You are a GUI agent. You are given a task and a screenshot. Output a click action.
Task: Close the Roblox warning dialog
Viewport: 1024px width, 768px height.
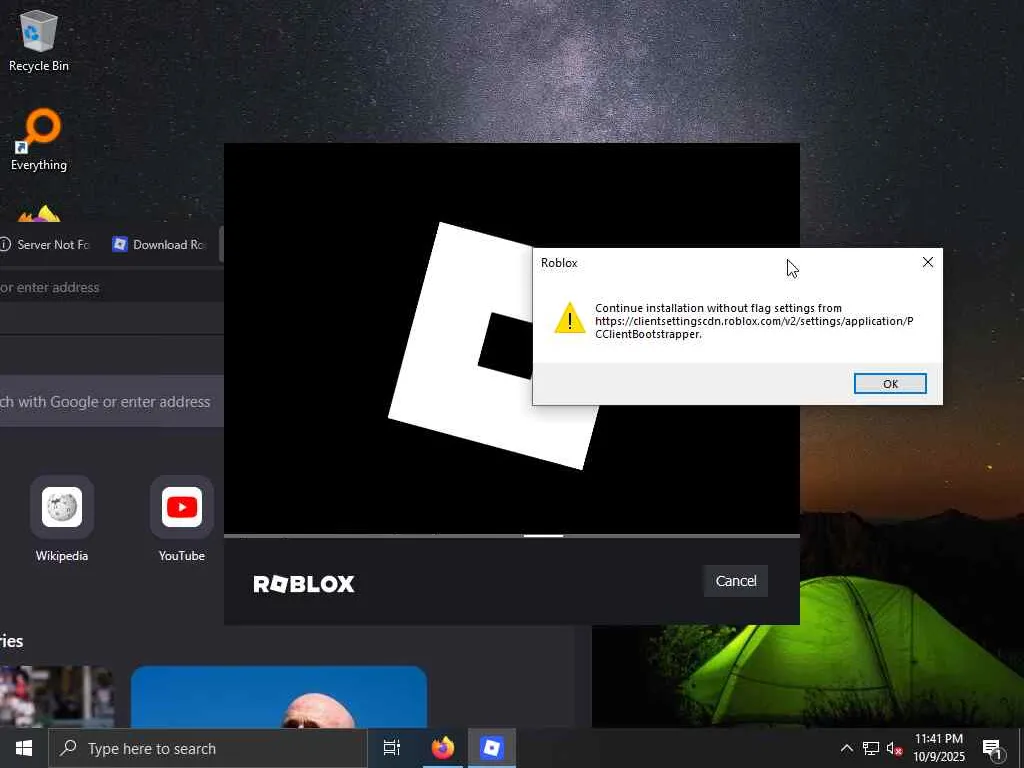927,262
